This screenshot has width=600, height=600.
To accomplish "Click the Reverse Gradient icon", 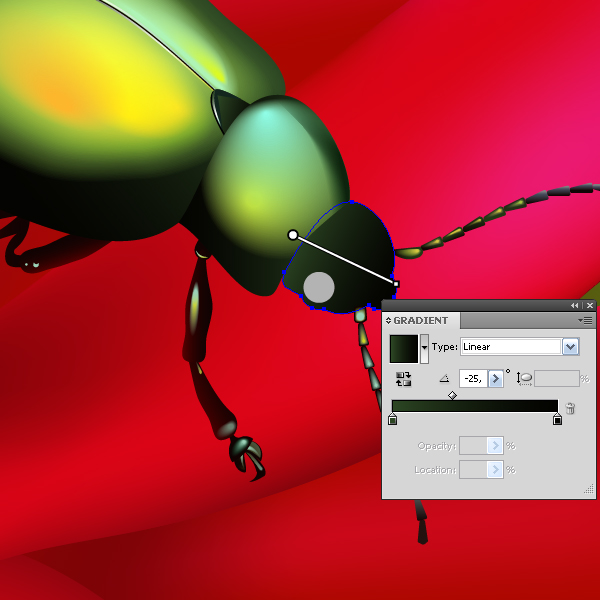I will (x=404, y=379).
